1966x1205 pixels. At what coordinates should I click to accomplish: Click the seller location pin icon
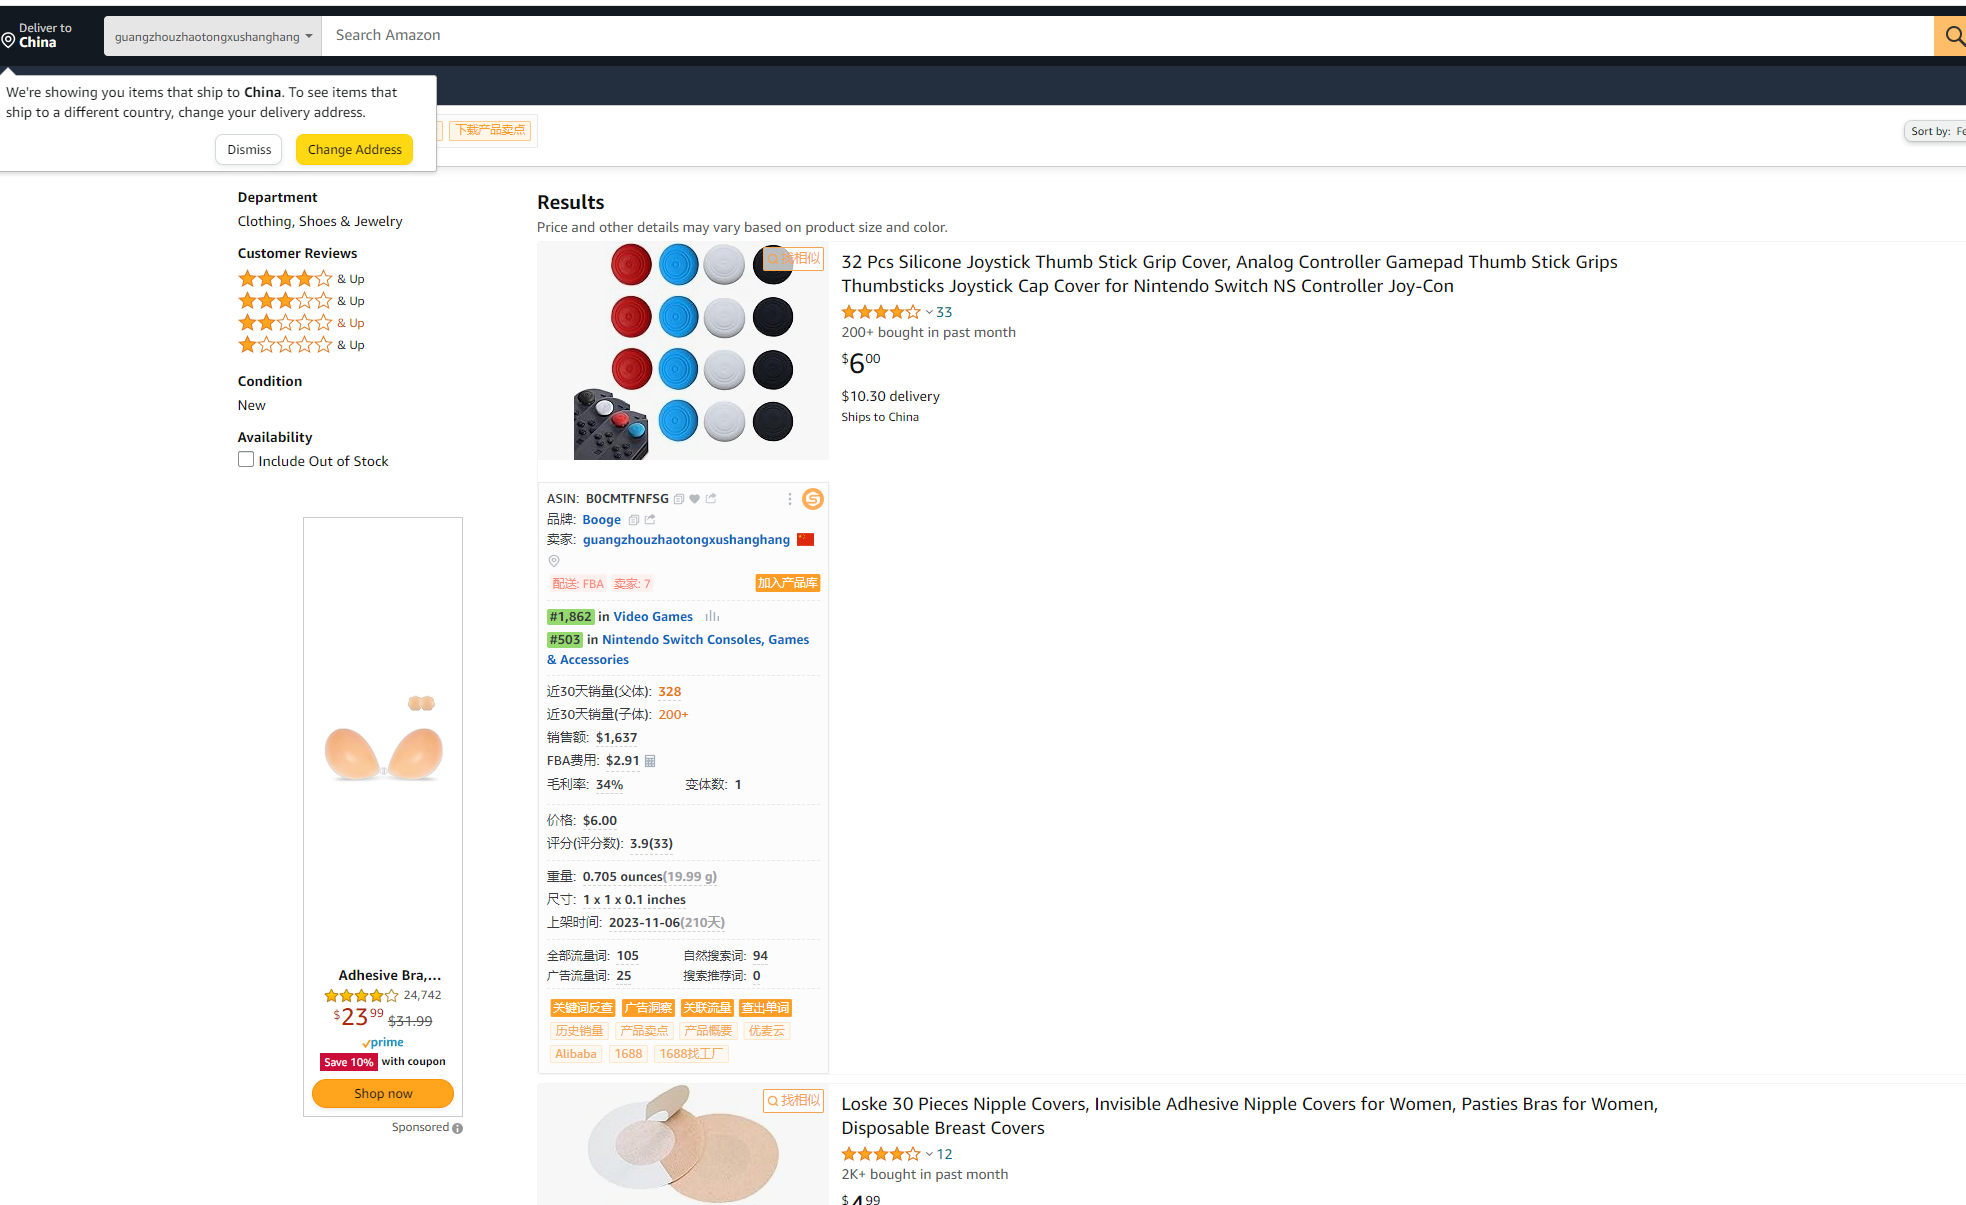click(554, 561)
